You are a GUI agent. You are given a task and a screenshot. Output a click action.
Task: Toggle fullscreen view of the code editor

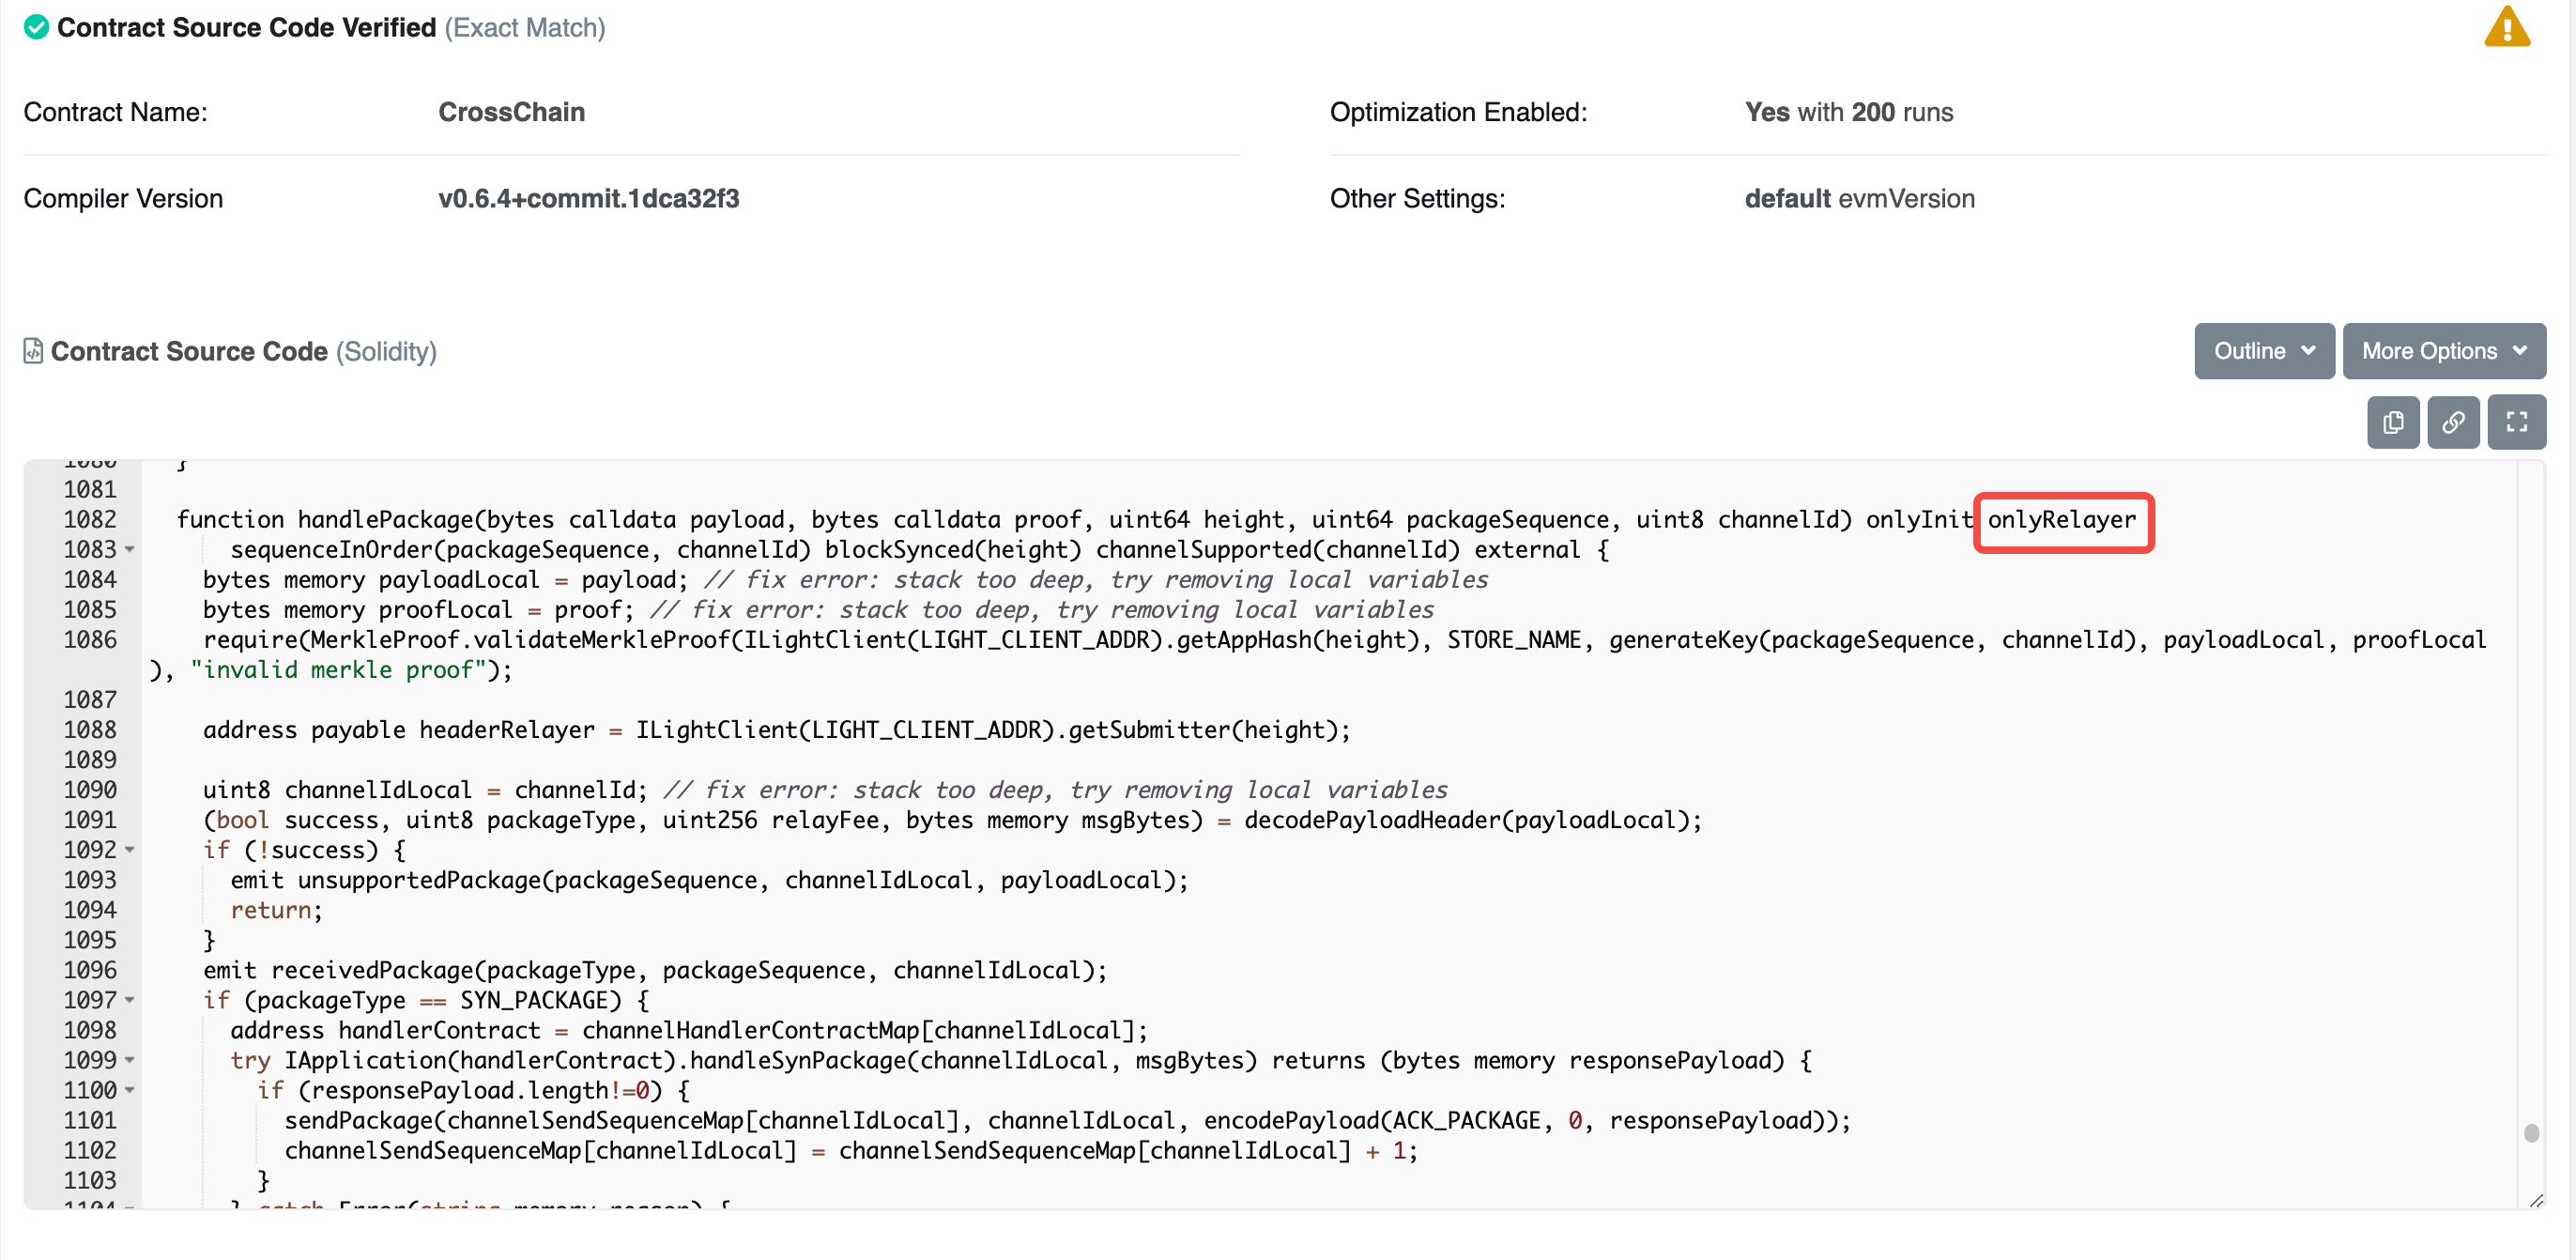coord(2516,423)
